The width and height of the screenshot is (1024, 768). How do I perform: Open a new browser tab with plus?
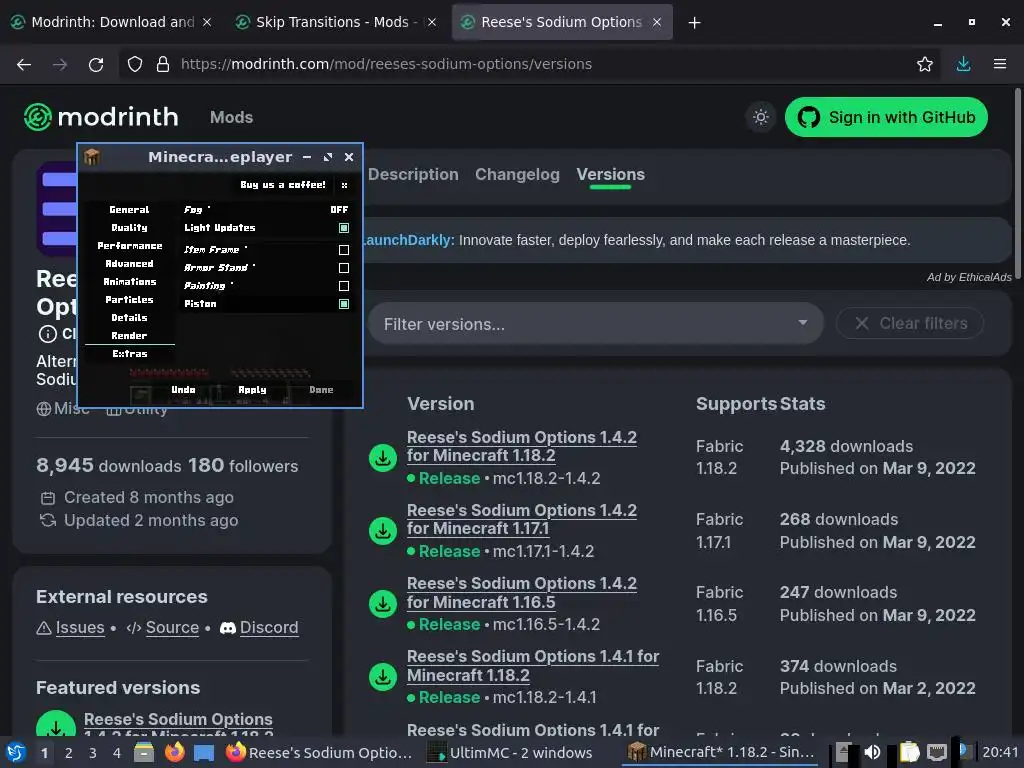694,23
